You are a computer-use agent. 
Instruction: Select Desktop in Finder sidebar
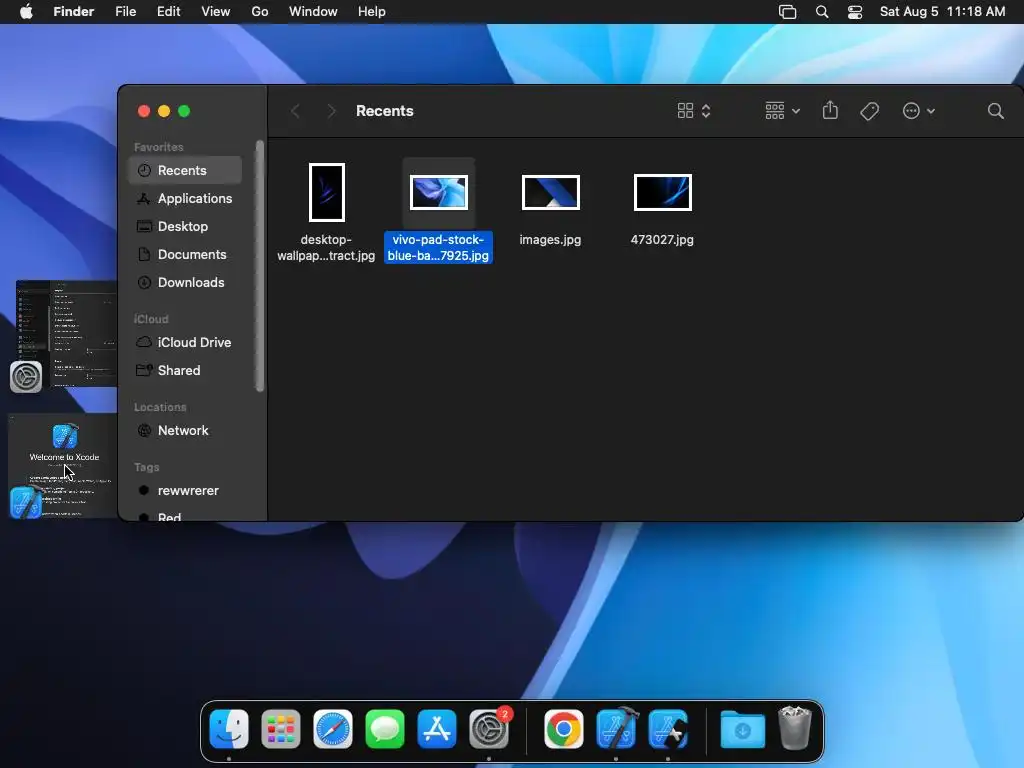tap(185, 227)
